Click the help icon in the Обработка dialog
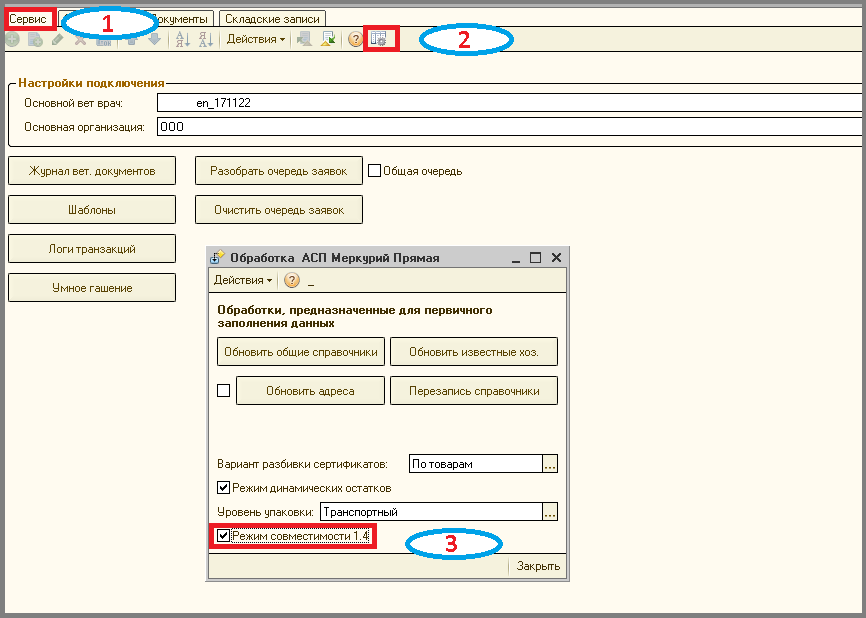 tap(292, 280)
